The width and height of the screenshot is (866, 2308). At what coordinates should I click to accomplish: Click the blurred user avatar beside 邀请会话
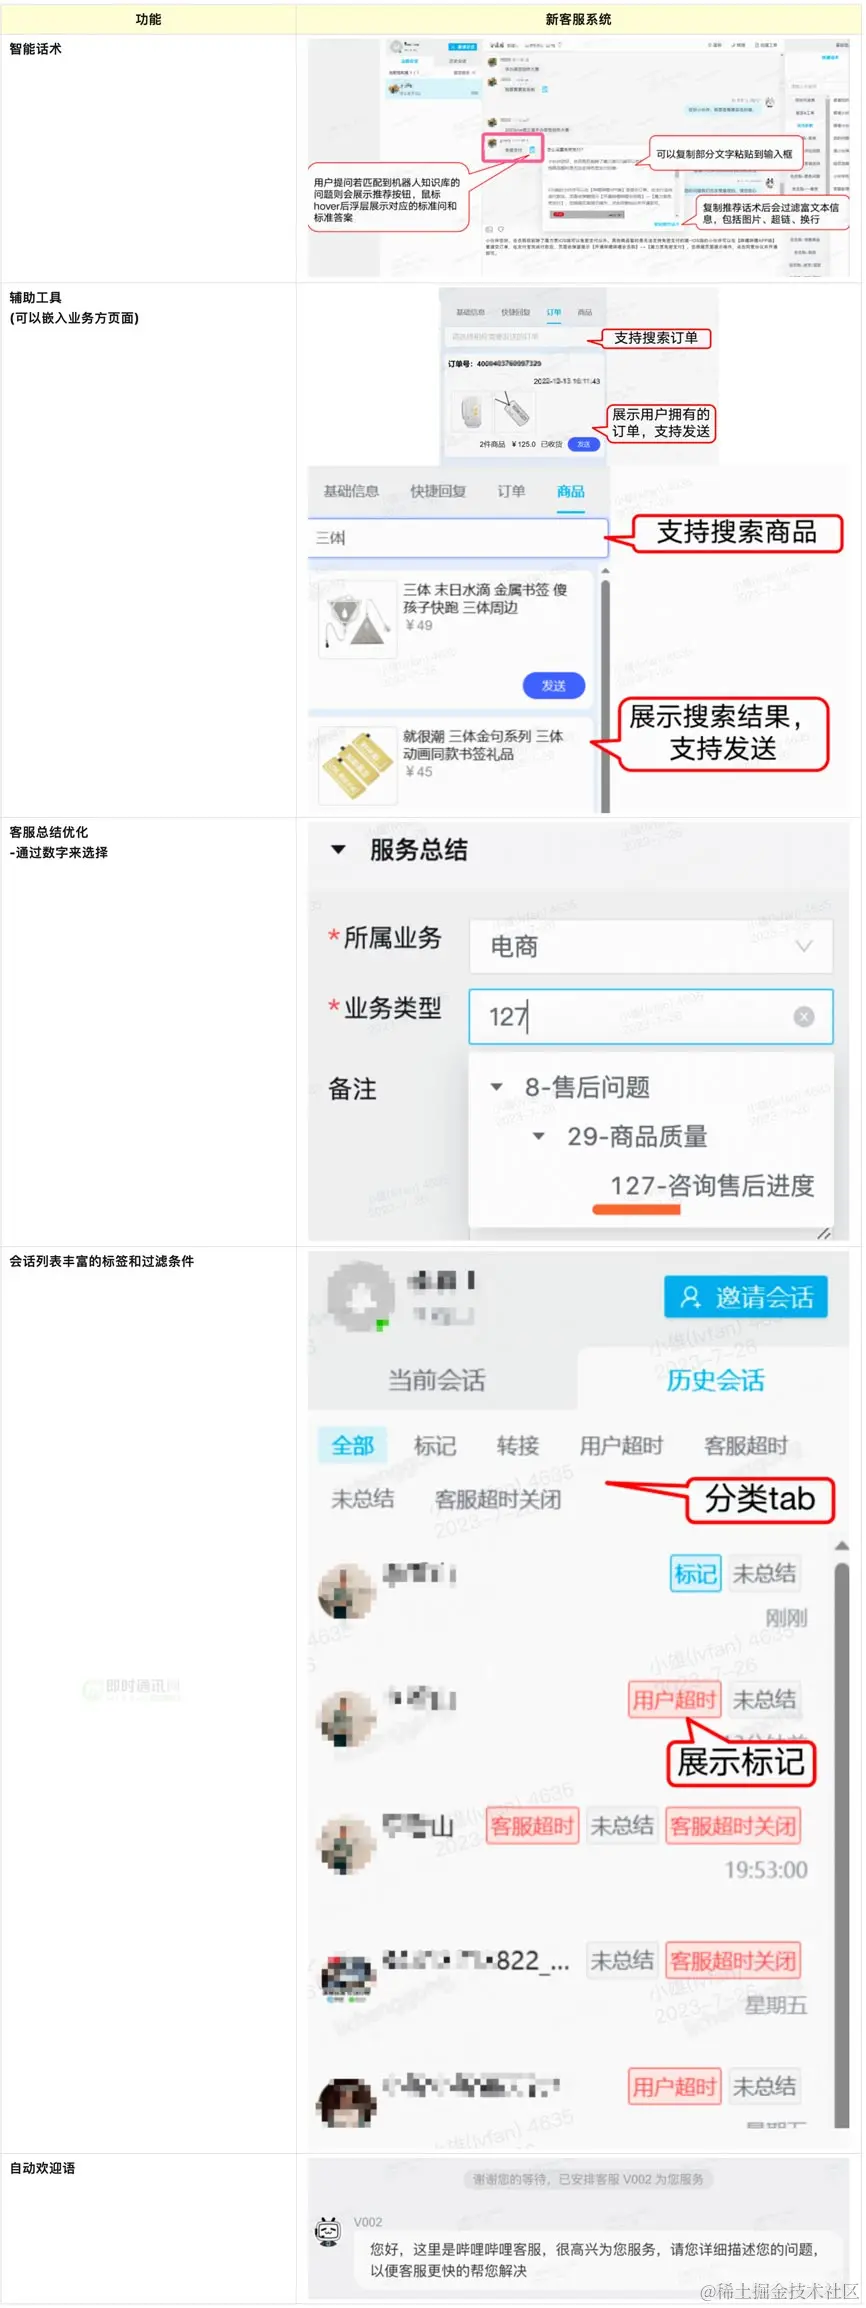(360, 1297)
